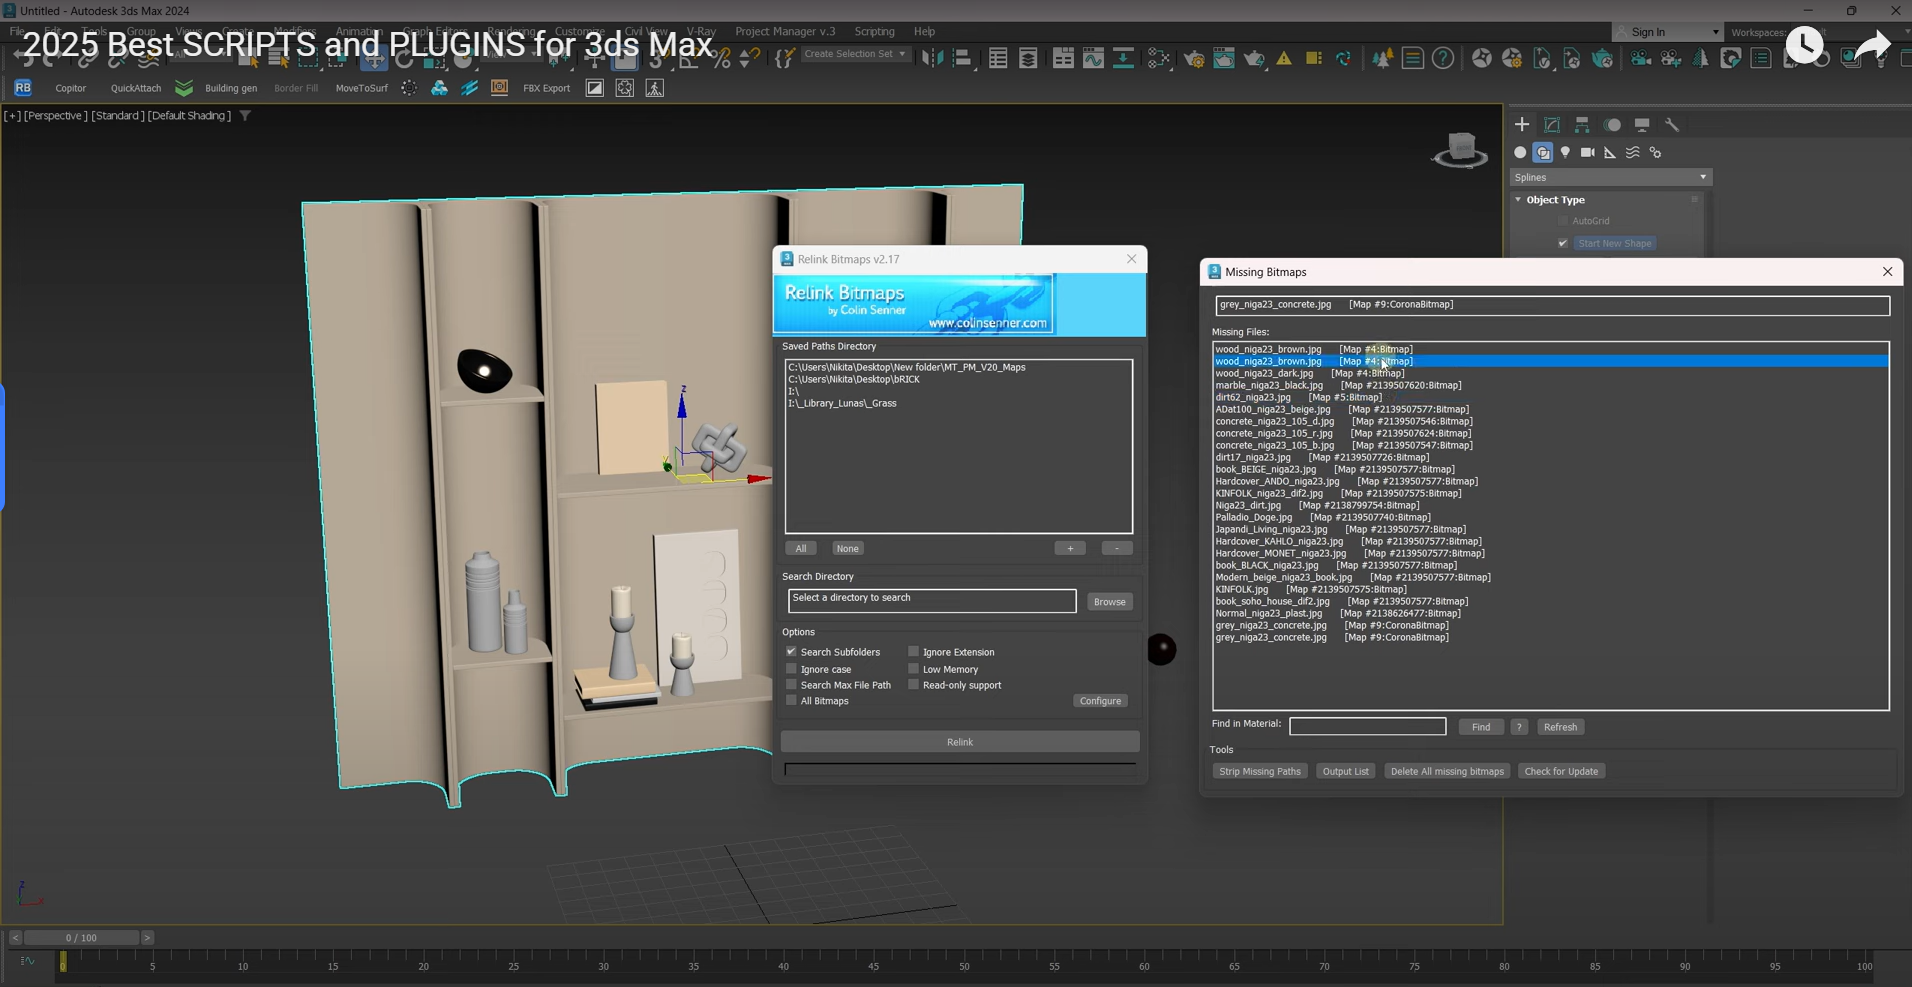This screenshot has width=1912, height=987.
Task: Click frame 50 on the timeline
Action: pyautogui.click(x=964, y=964)
